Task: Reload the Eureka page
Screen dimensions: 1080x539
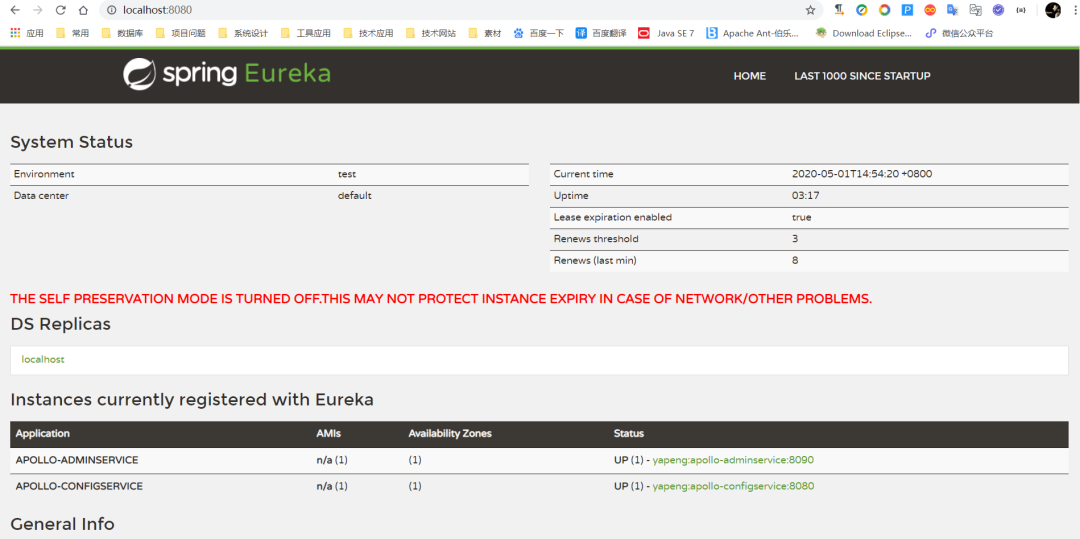Action: click(x=61, y=10)
